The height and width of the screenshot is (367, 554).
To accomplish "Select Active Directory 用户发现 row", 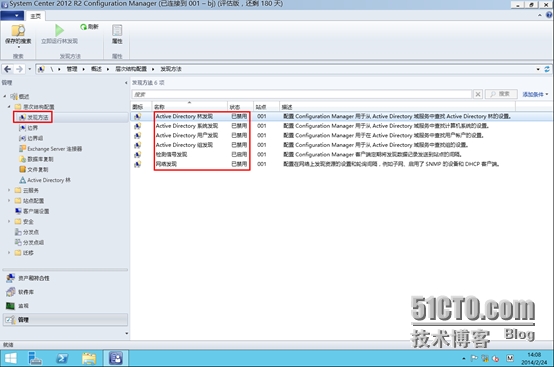I will click(342, 135).
